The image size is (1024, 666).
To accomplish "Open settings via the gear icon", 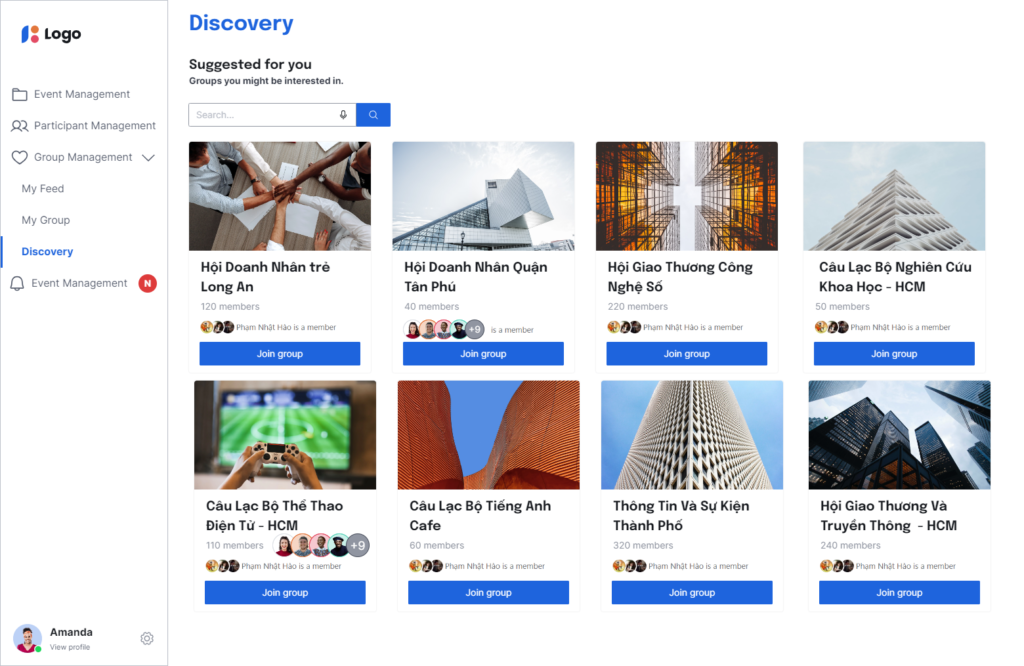I will [x=147, y=638].
